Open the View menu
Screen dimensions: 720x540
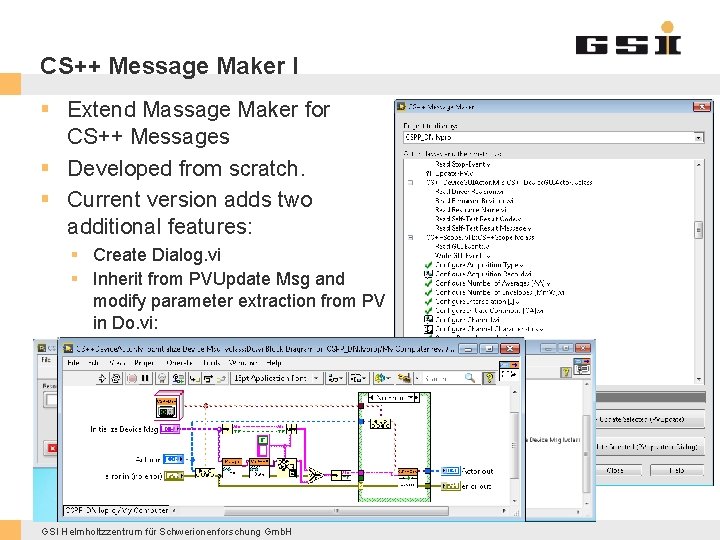(117, 363)
